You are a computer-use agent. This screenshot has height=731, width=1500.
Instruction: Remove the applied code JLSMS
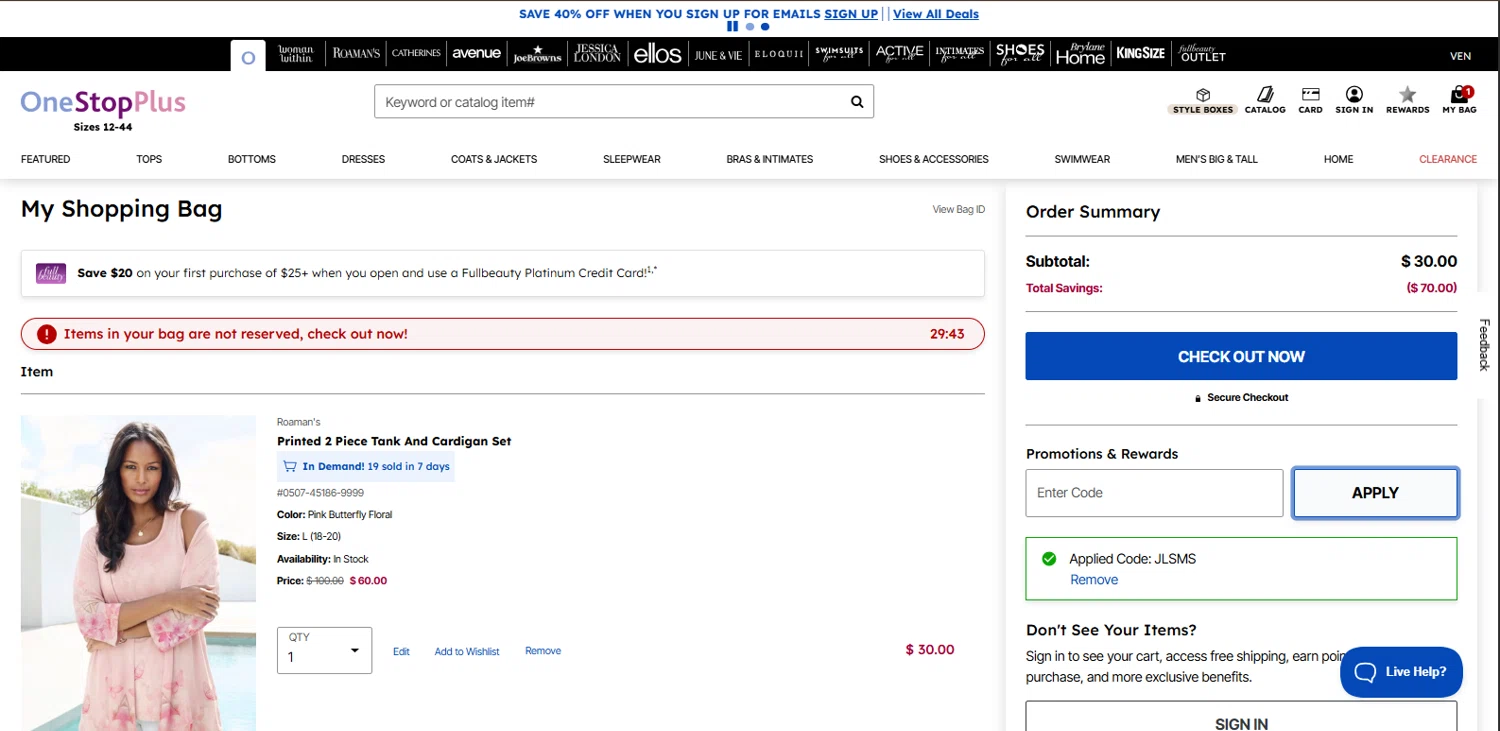click(x=1094, y=580)
